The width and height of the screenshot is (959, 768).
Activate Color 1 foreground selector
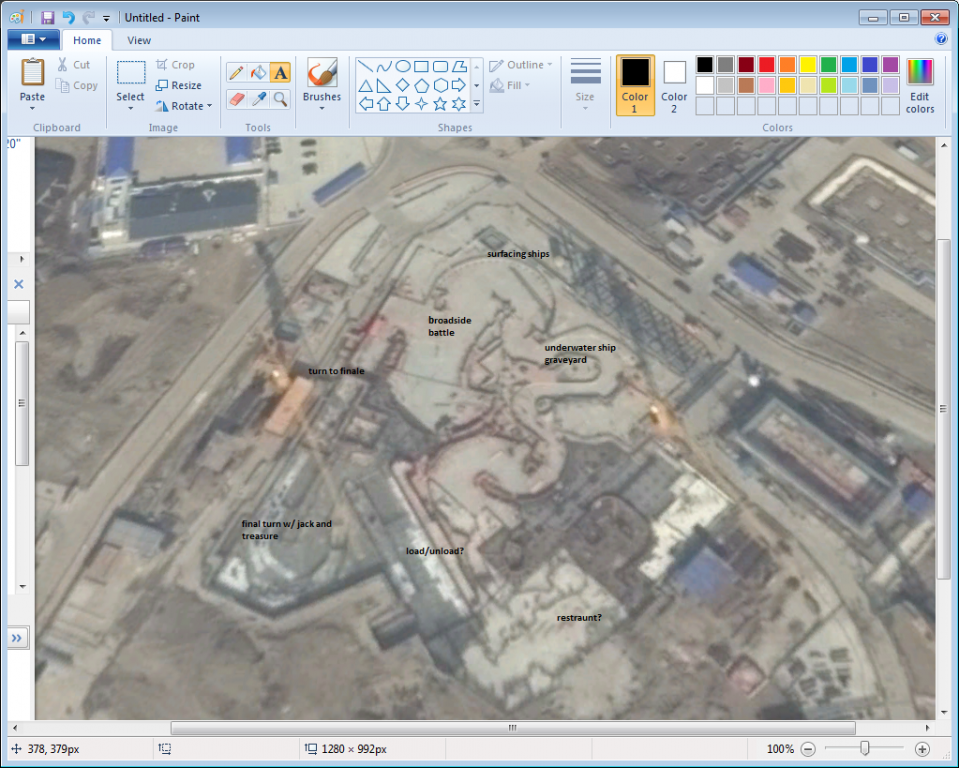(x=635, y=84)
